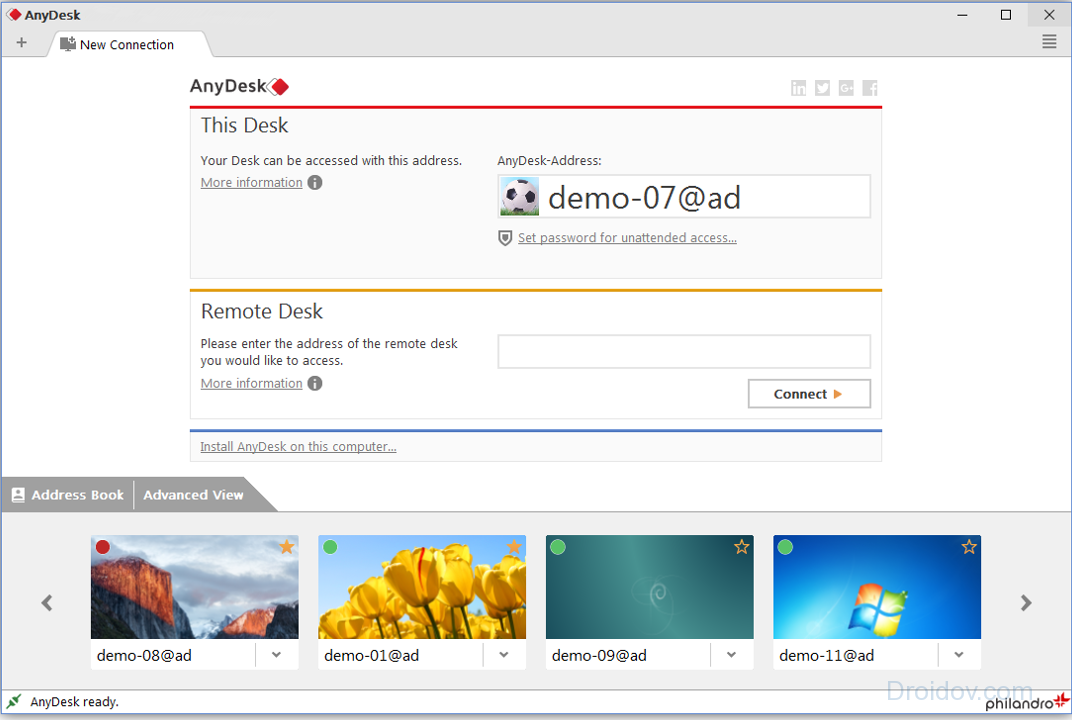Open the demo-11@ad options dropdown

(959, 655)
